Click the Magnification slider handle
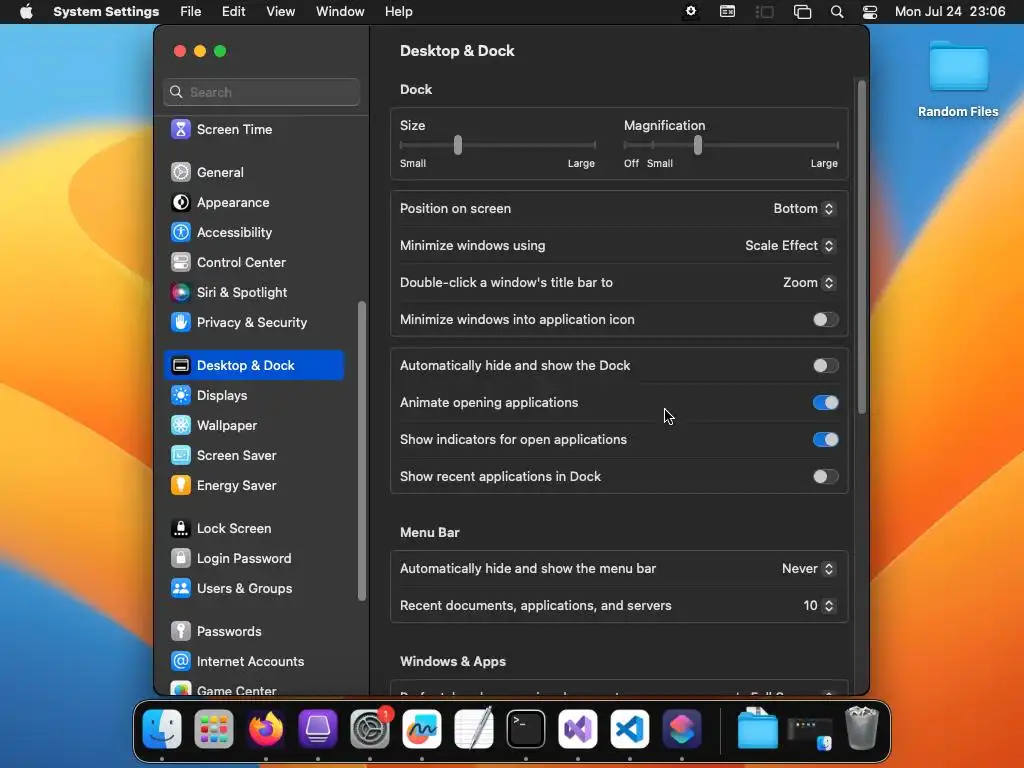The height and width of the screenshot is (768, 1024). point(697,145)
